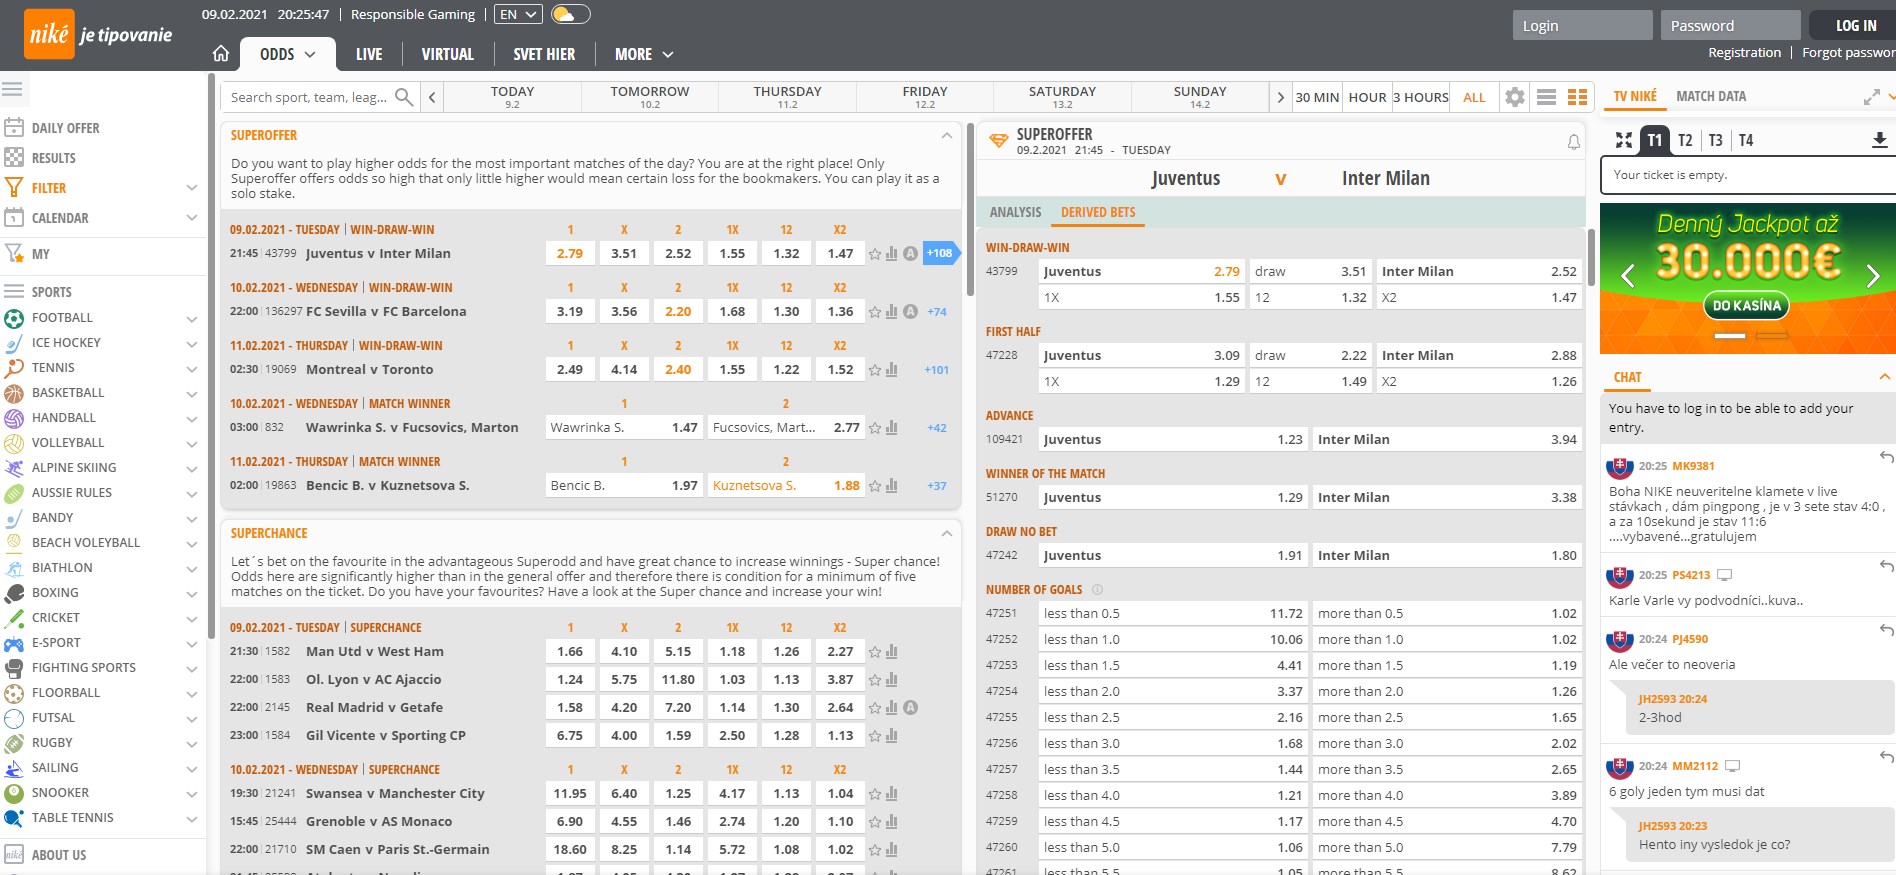Viewport: 1896px width, 875px height.
Task: Open statistics chart for FC Sevilla v FC Barcelona
Action: (891, 312)
